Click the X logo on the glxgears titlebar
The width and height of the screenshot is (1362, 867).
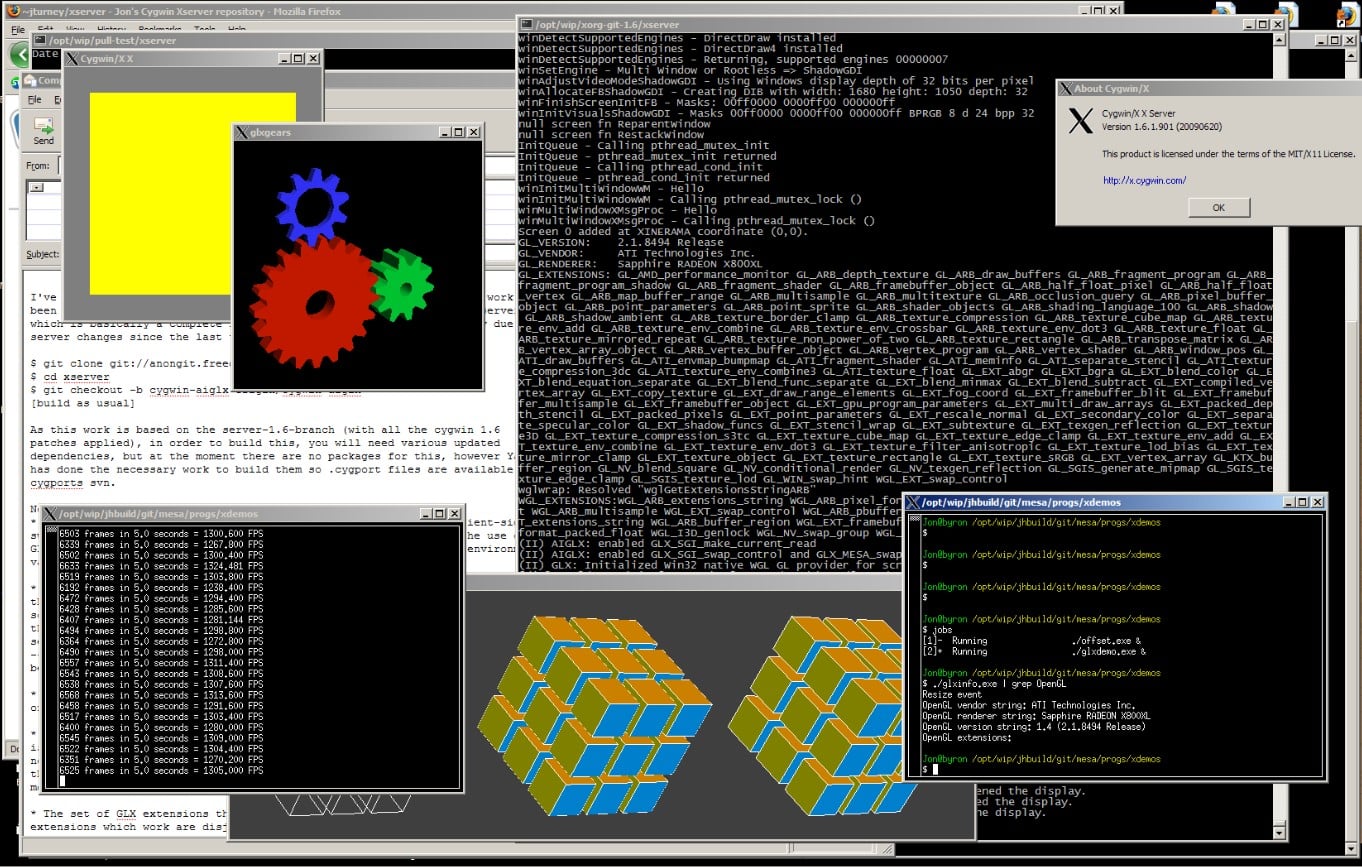pos(241,132)
